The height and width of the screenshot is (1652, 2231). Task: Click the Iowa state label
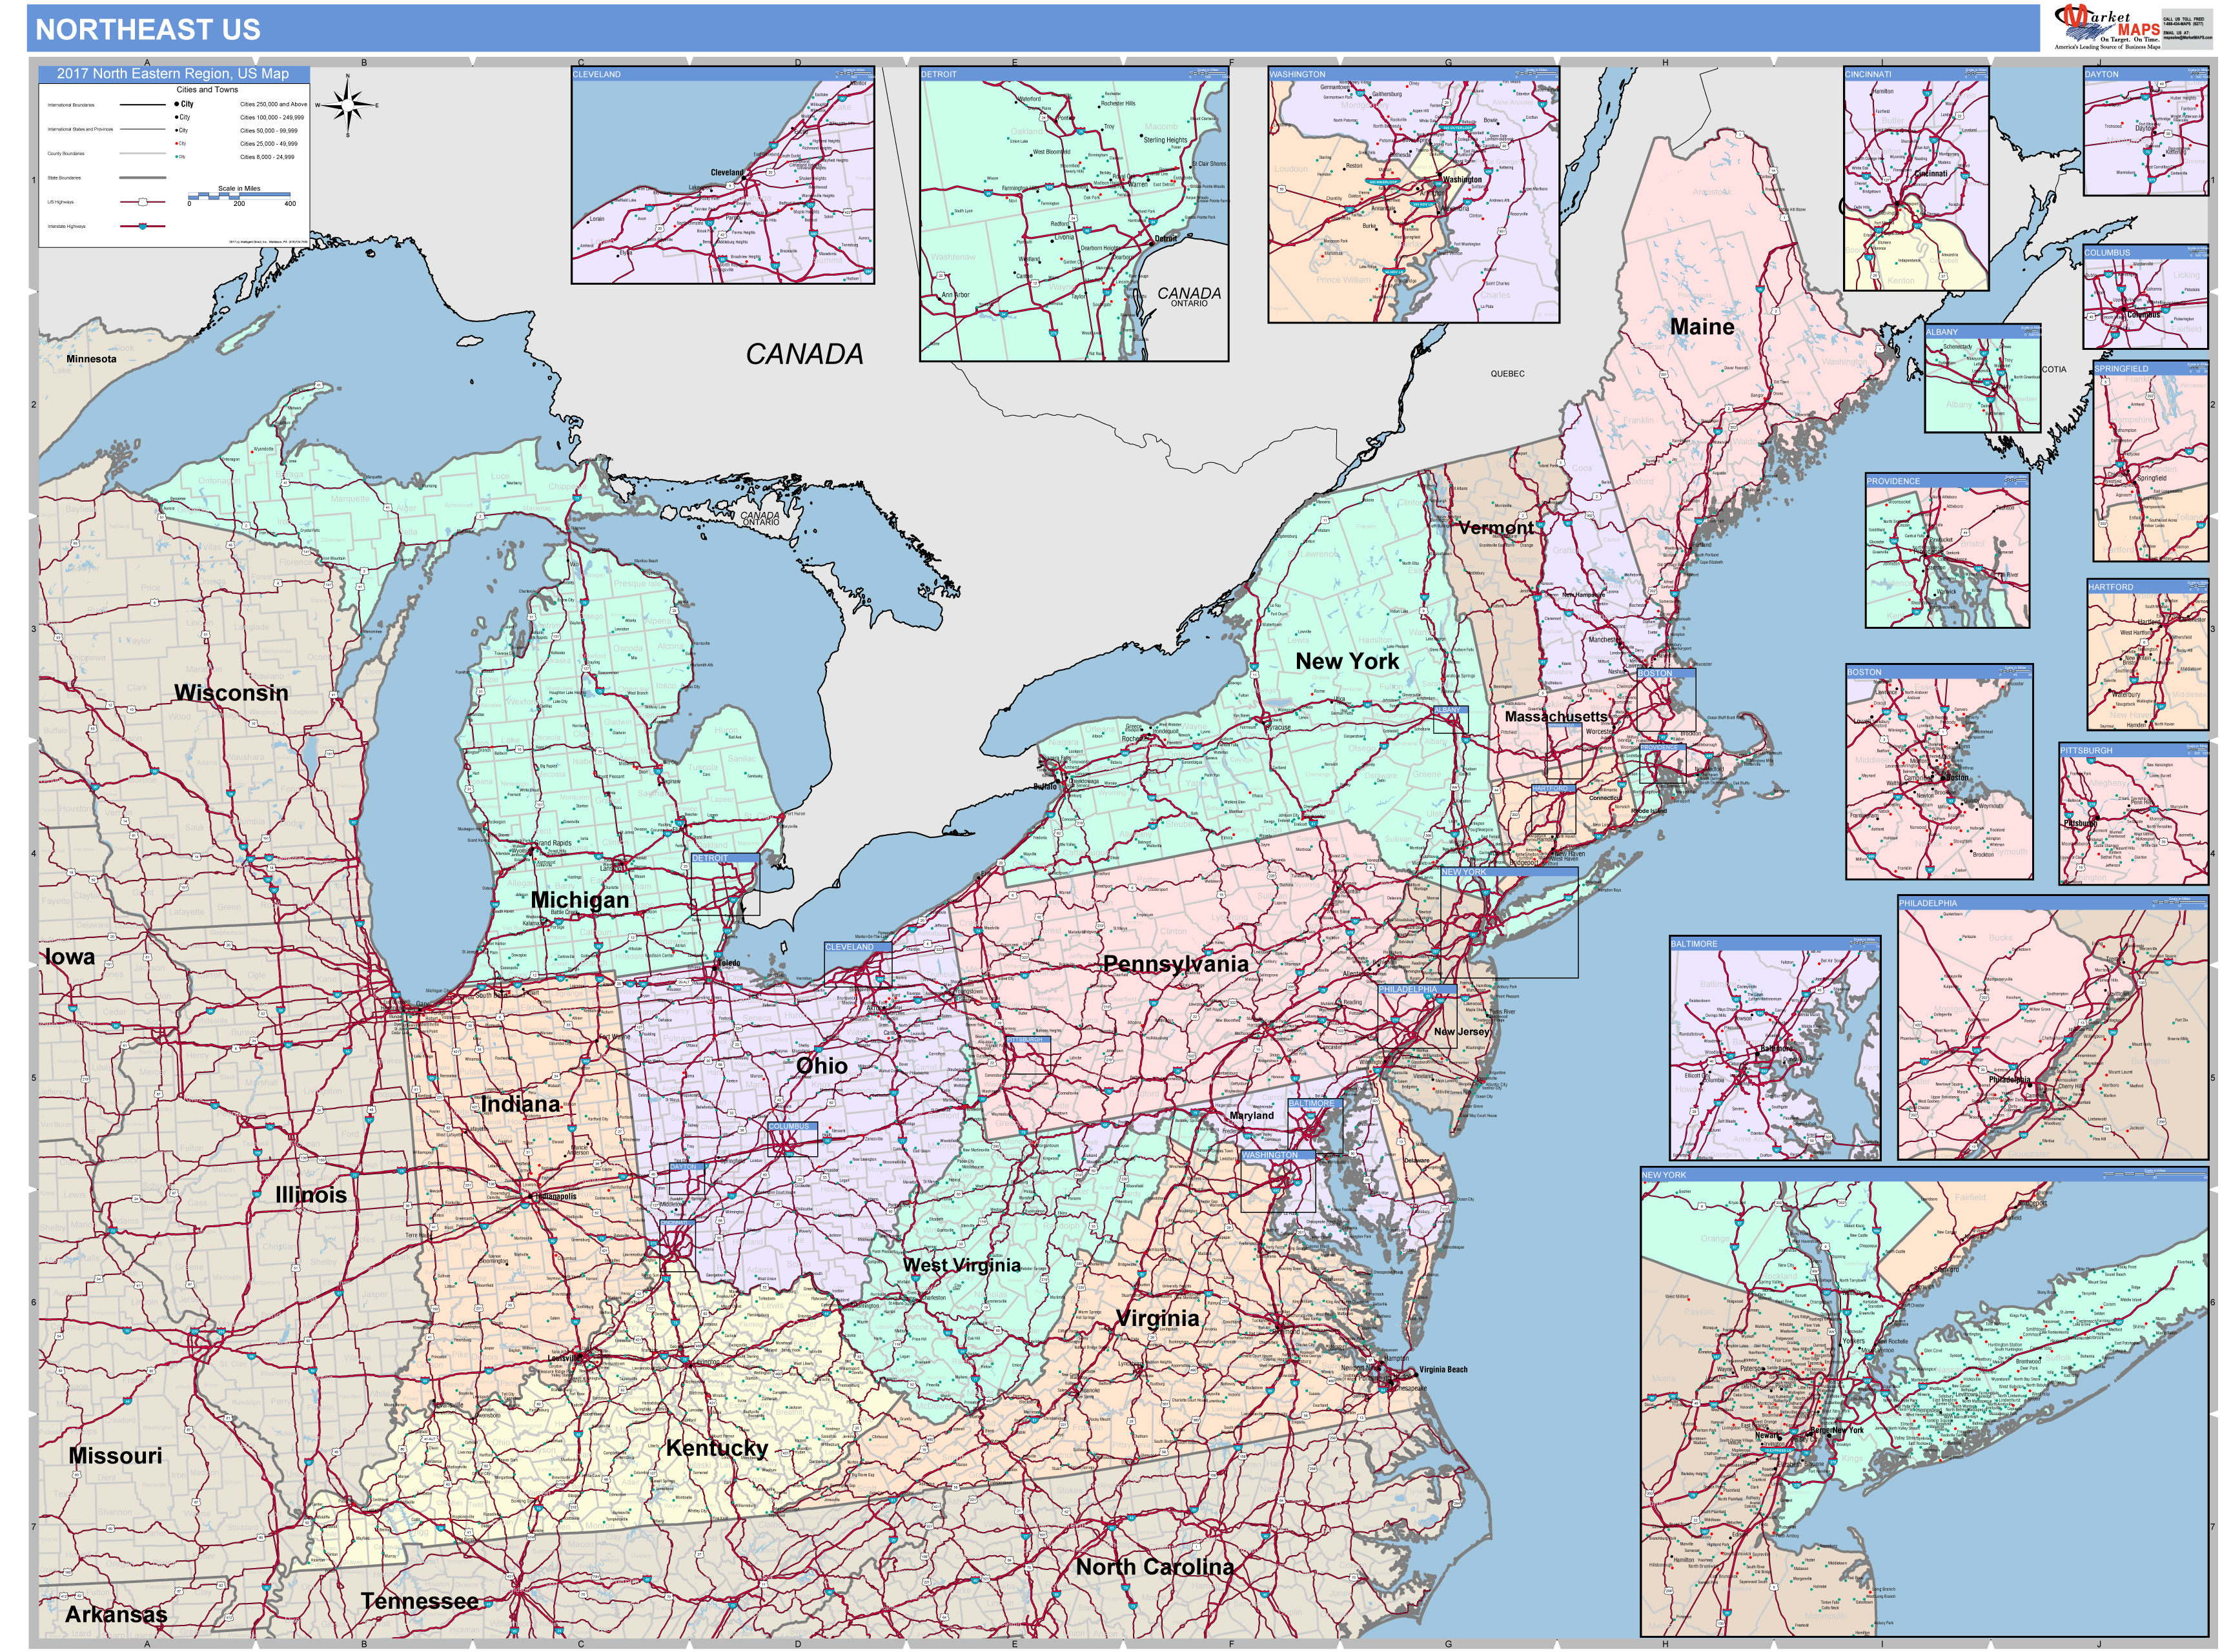coord(70,957)
